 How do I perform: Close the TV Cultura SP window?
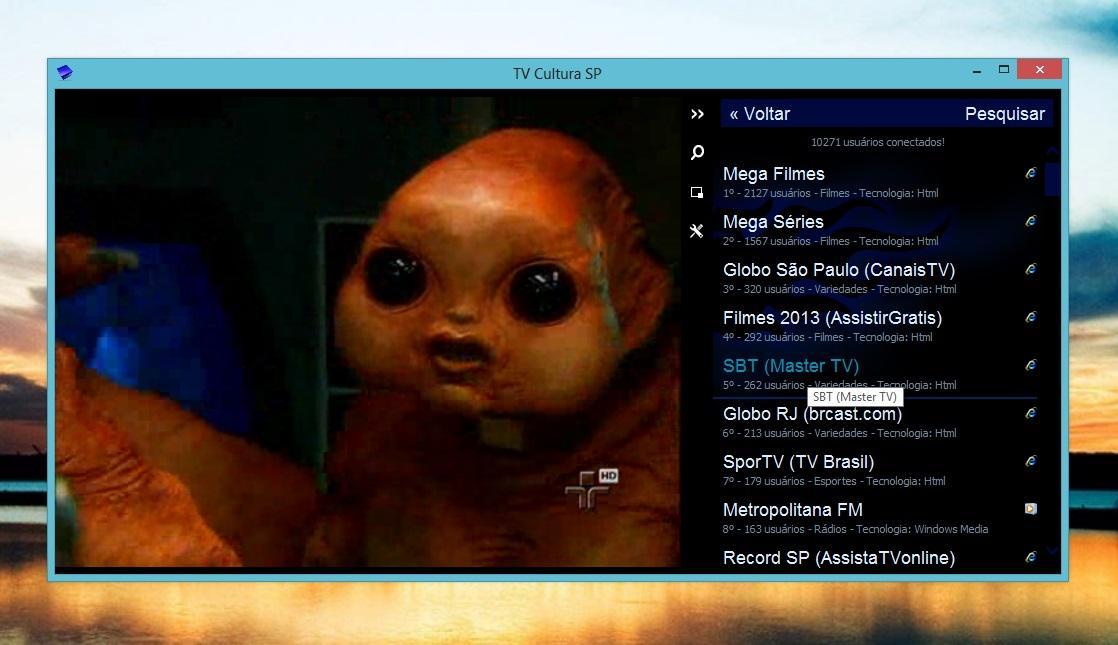(1040, 69)
